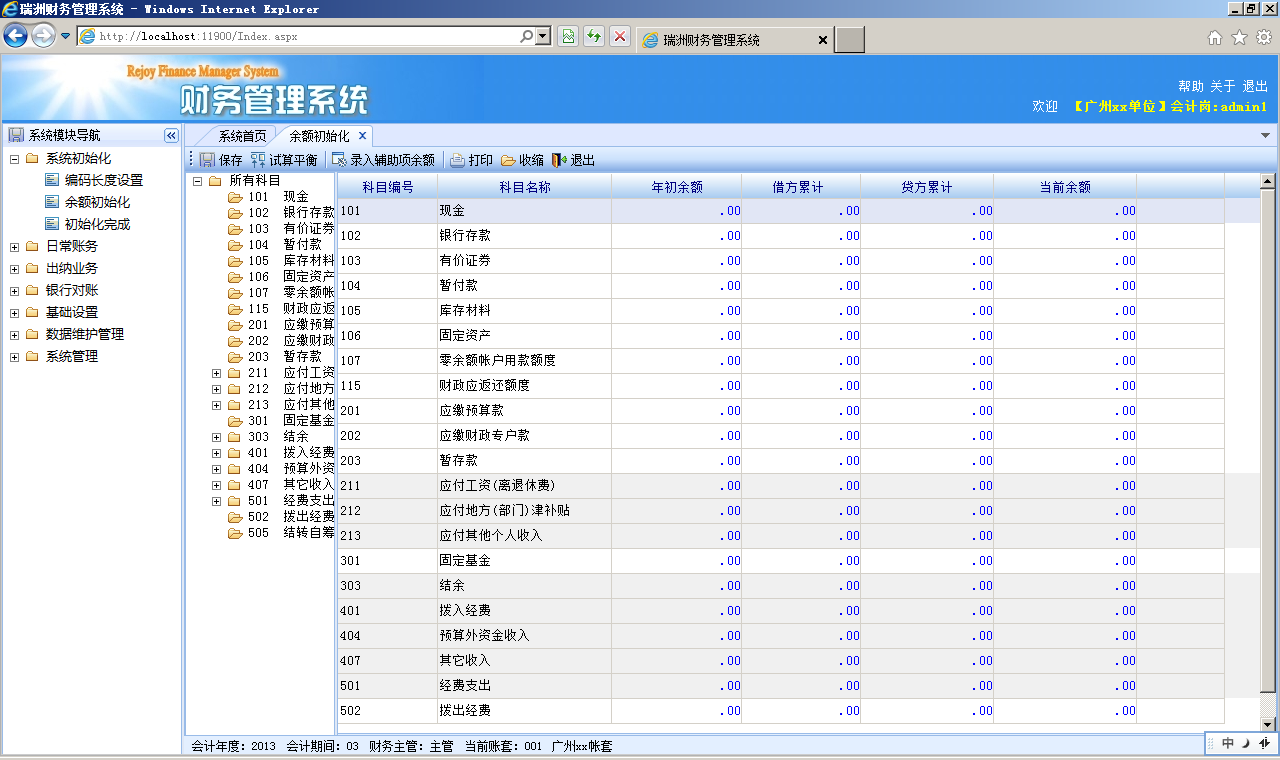Open the browser tools gear icon

[1264, 37]
